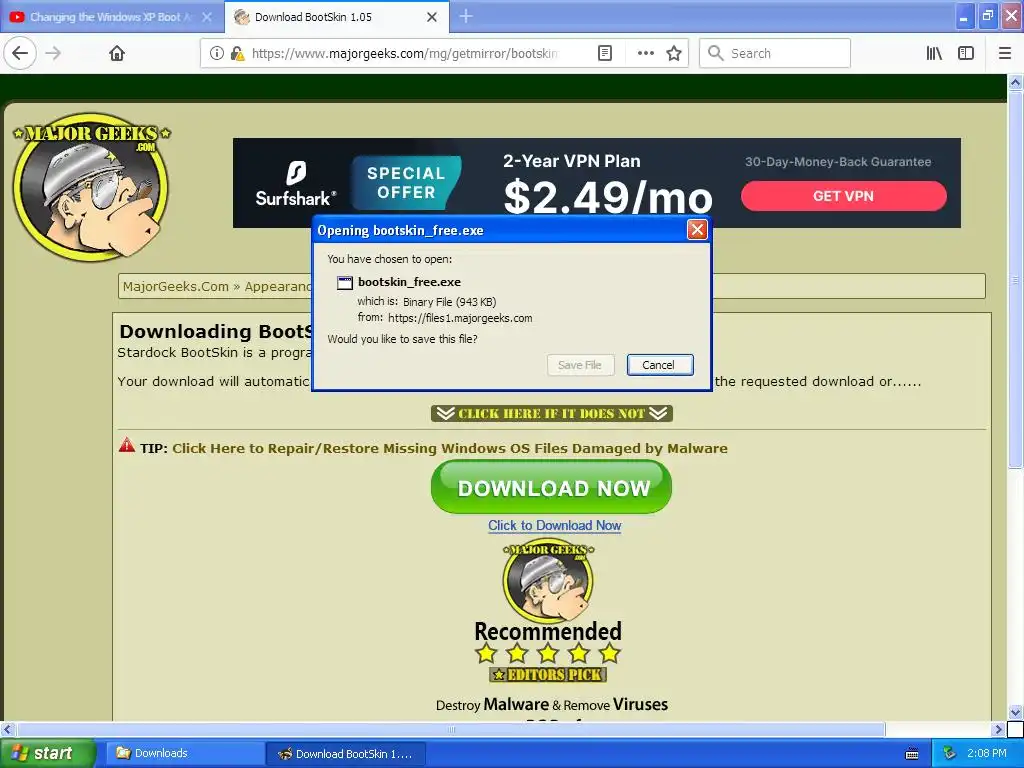Focus the Search input box
Screen dimensions: 1024x768
[775, 54]
